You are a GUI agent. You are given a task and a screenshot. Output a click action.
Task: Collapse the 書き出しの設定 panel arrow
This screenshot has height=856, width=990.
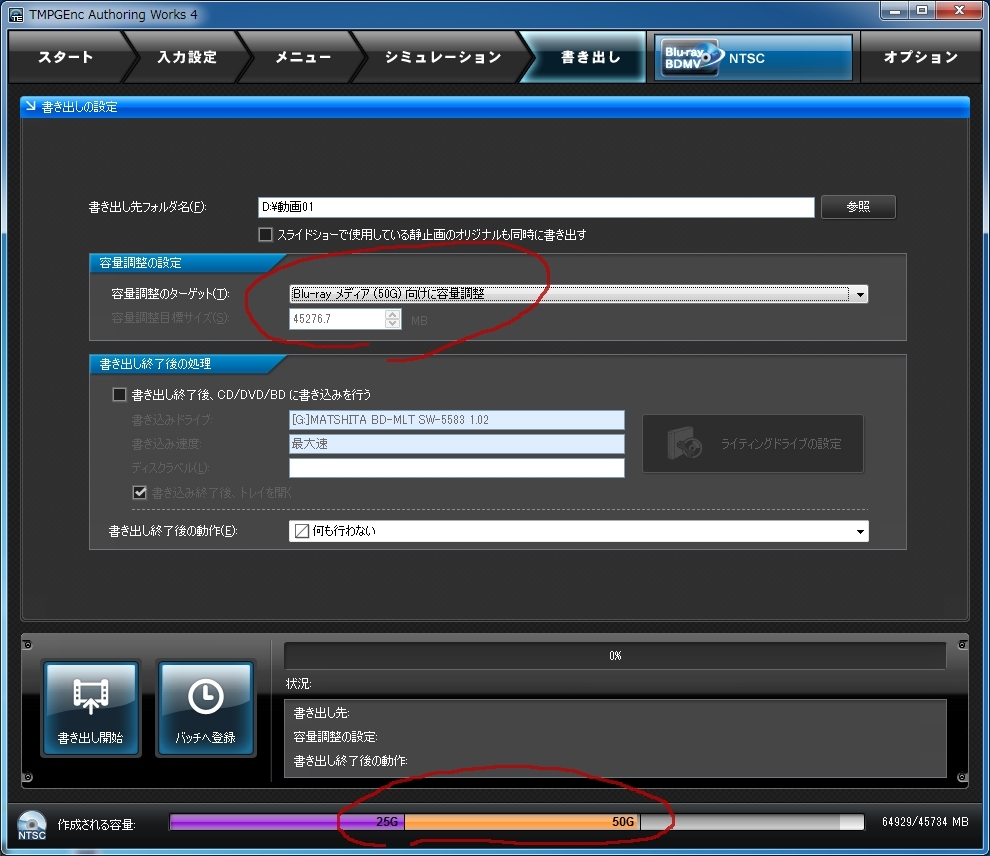point(30,106)
